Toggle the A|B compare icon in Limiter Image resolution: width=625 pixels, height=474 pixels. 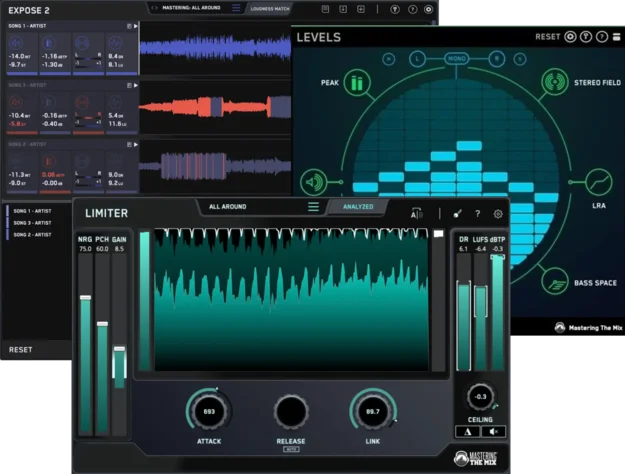click(416, 214)
